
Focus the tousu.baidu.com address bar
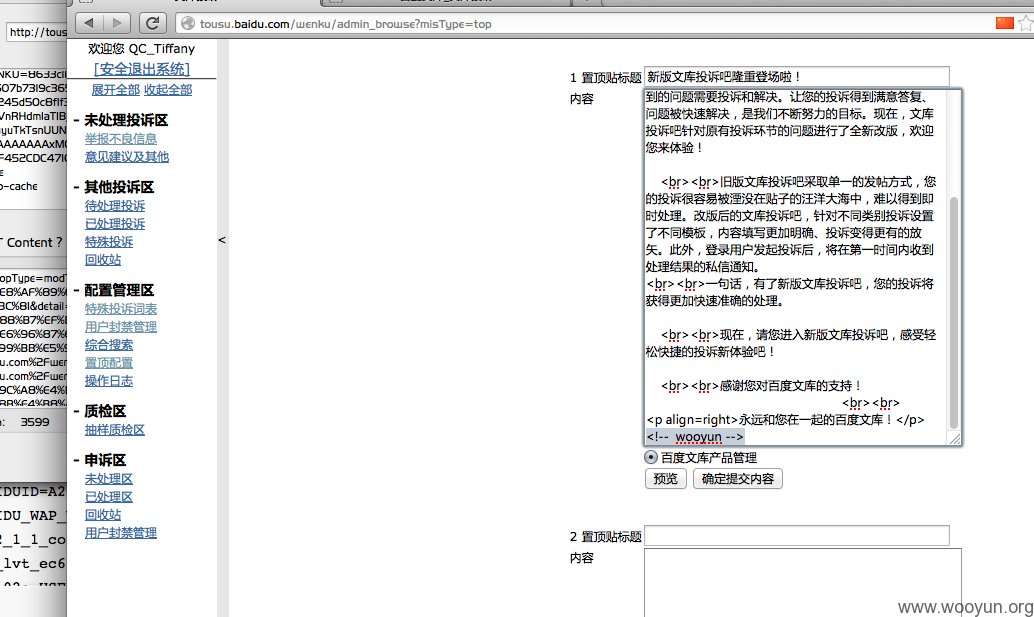pos(587,24)
